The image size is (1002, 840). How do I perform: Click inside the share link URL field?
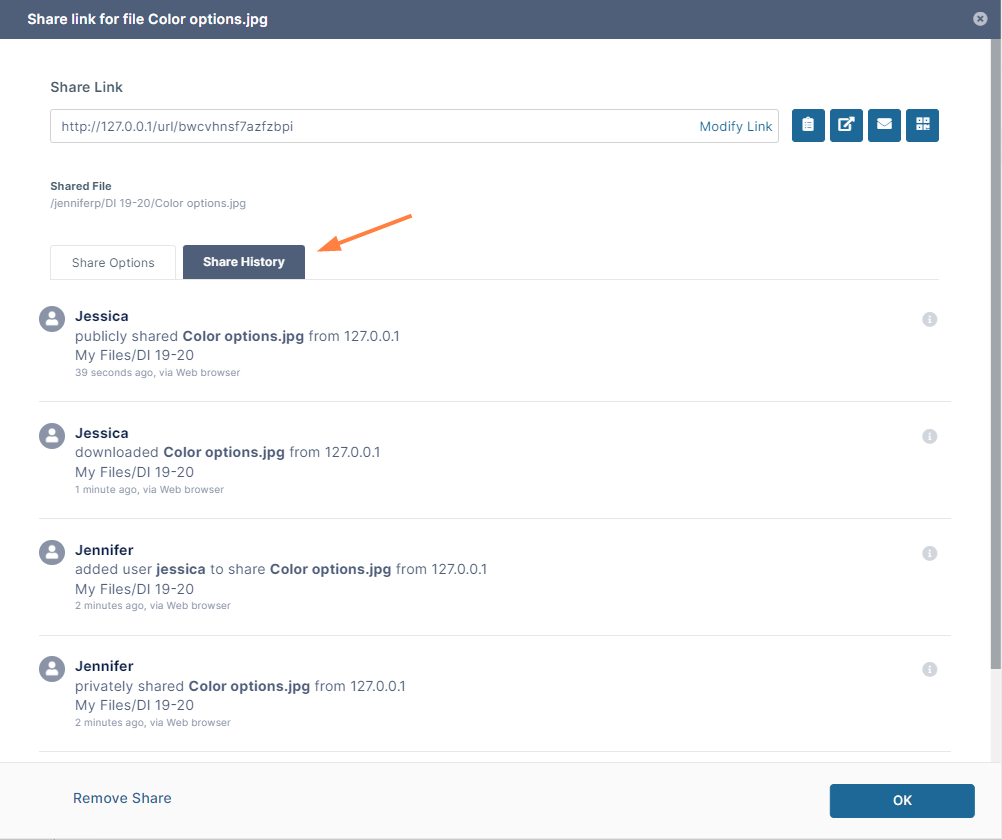point(370,126)
